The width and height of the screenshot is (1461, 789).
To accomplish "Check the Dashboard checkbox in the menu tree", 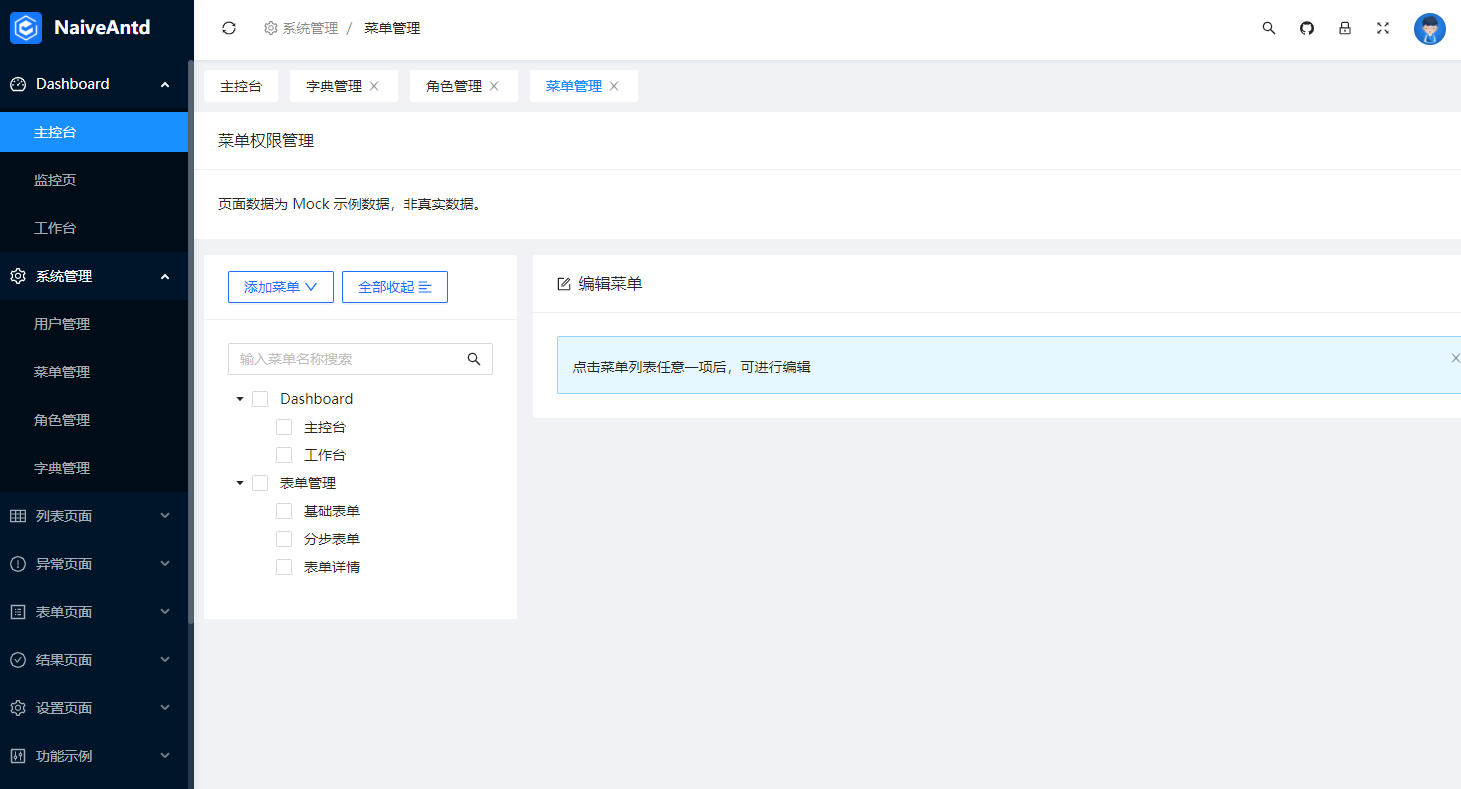I will 260,398.
